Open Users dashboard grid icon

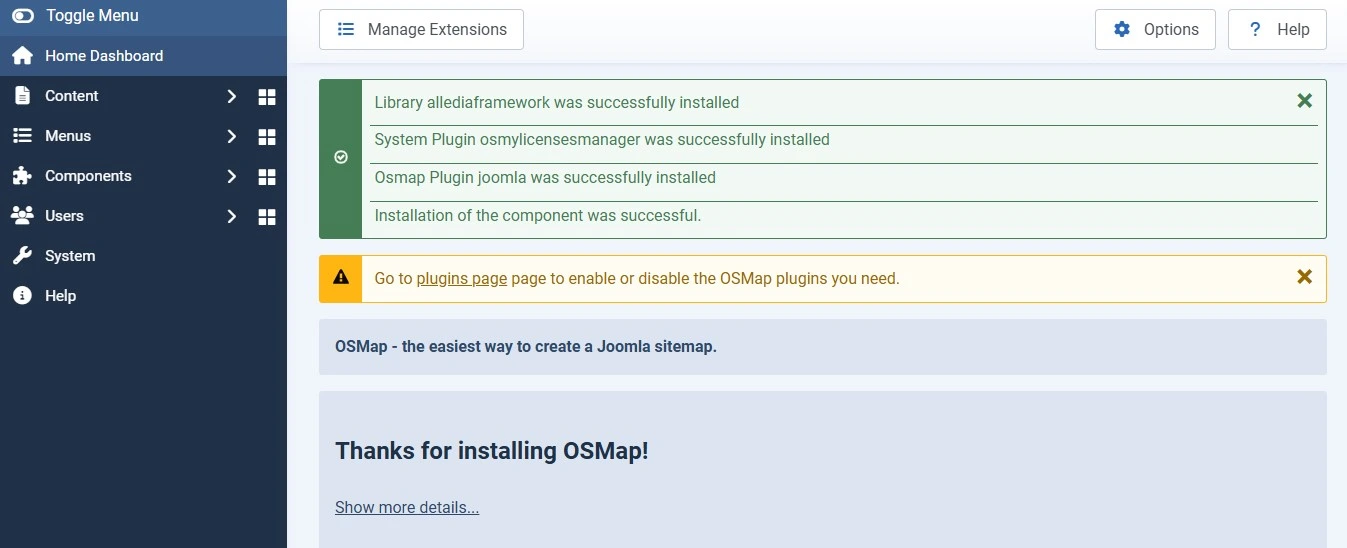coord(267,216)
